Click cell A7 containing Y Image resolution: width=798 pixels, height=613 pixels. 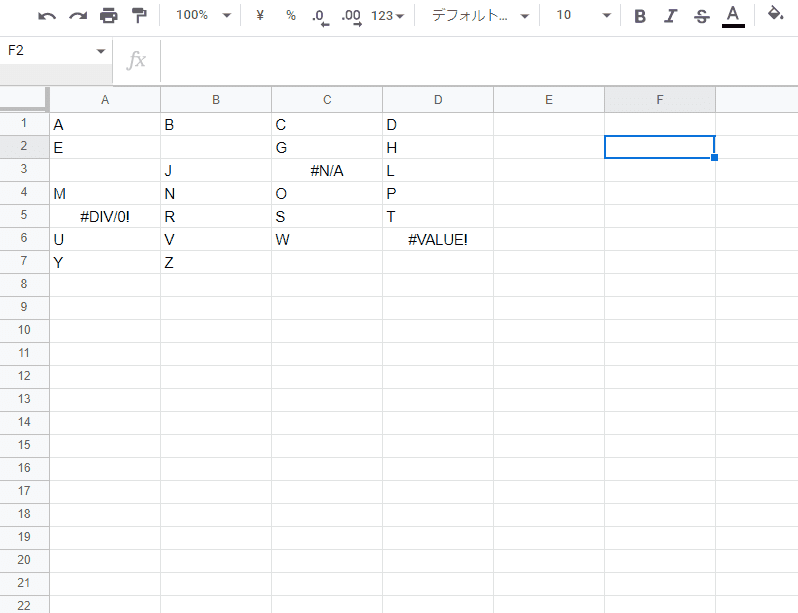[x=105, y=262]
